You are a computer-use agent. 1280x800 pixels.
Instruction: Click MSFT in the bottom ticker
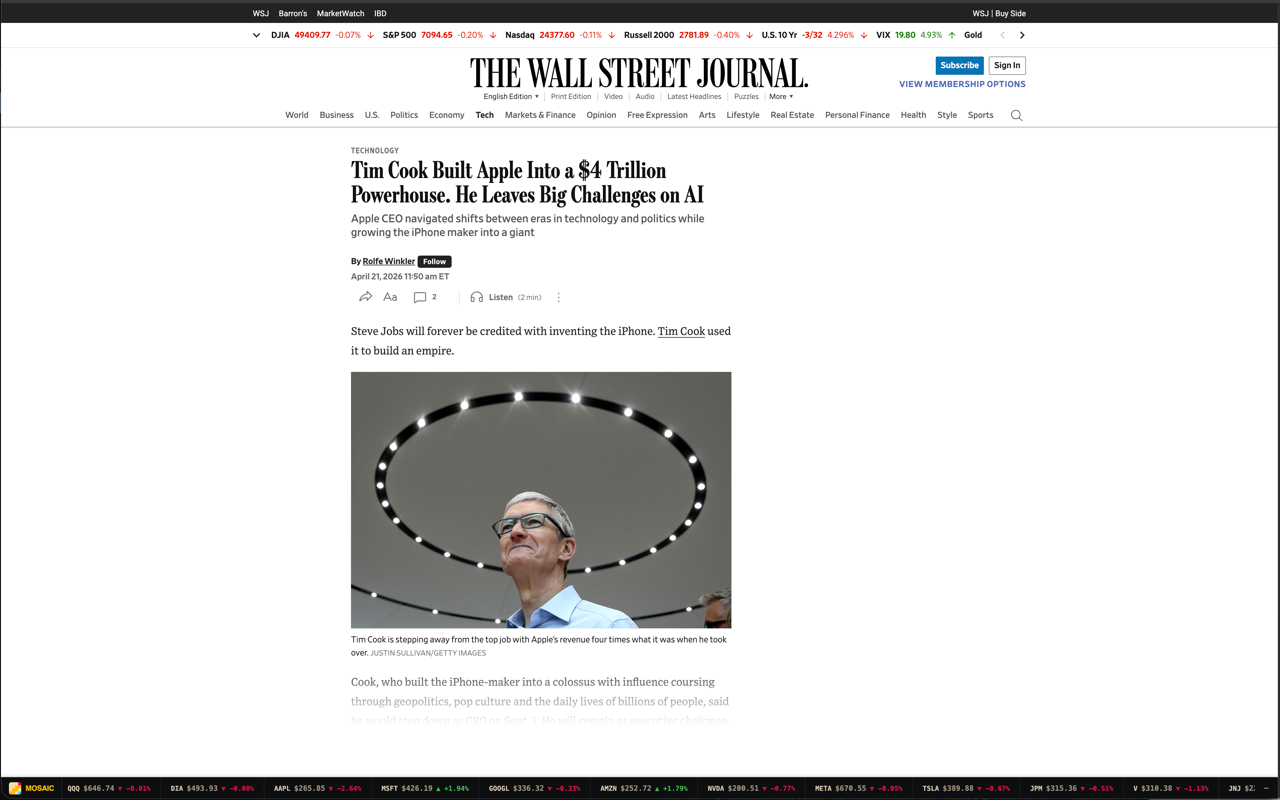pyautogui.click(x=425, y=788)
